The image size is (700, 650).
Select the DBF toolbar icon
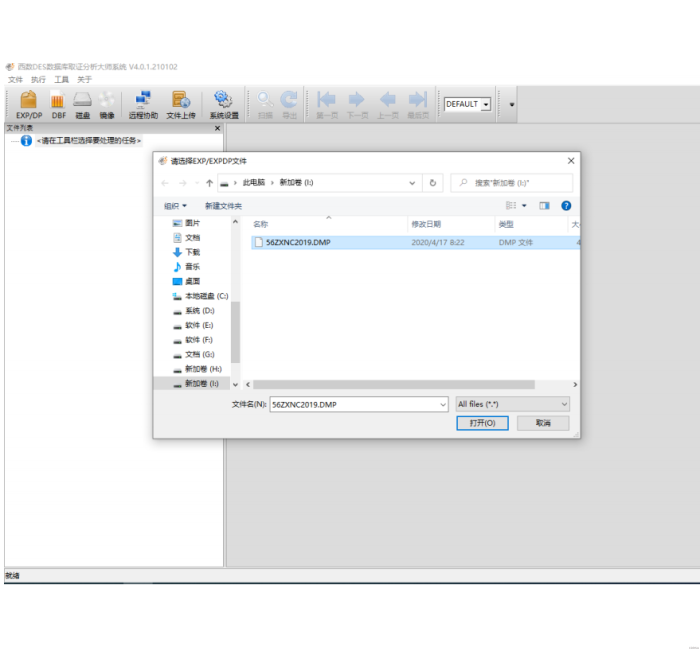58,105
